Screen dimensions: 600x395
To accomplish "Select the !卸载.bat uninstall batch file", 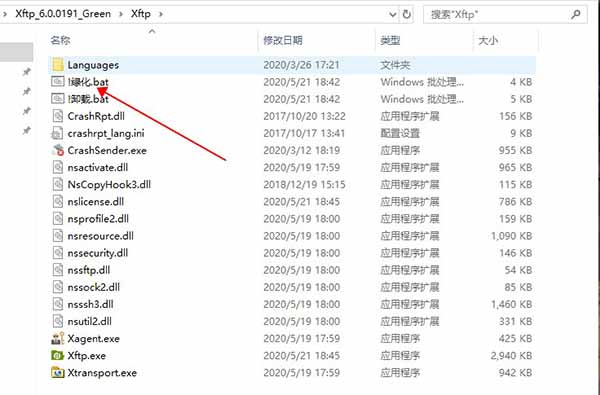I will pos(88,99).
